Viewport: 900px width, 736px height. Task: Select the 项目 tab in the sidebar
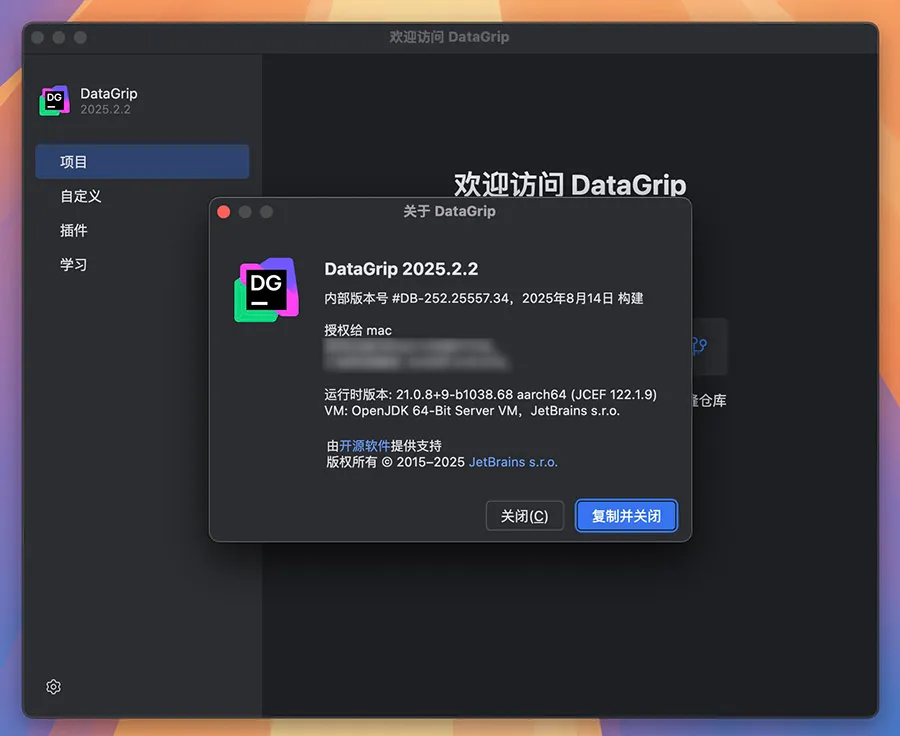pyautogui.click(x=142, y=162)
